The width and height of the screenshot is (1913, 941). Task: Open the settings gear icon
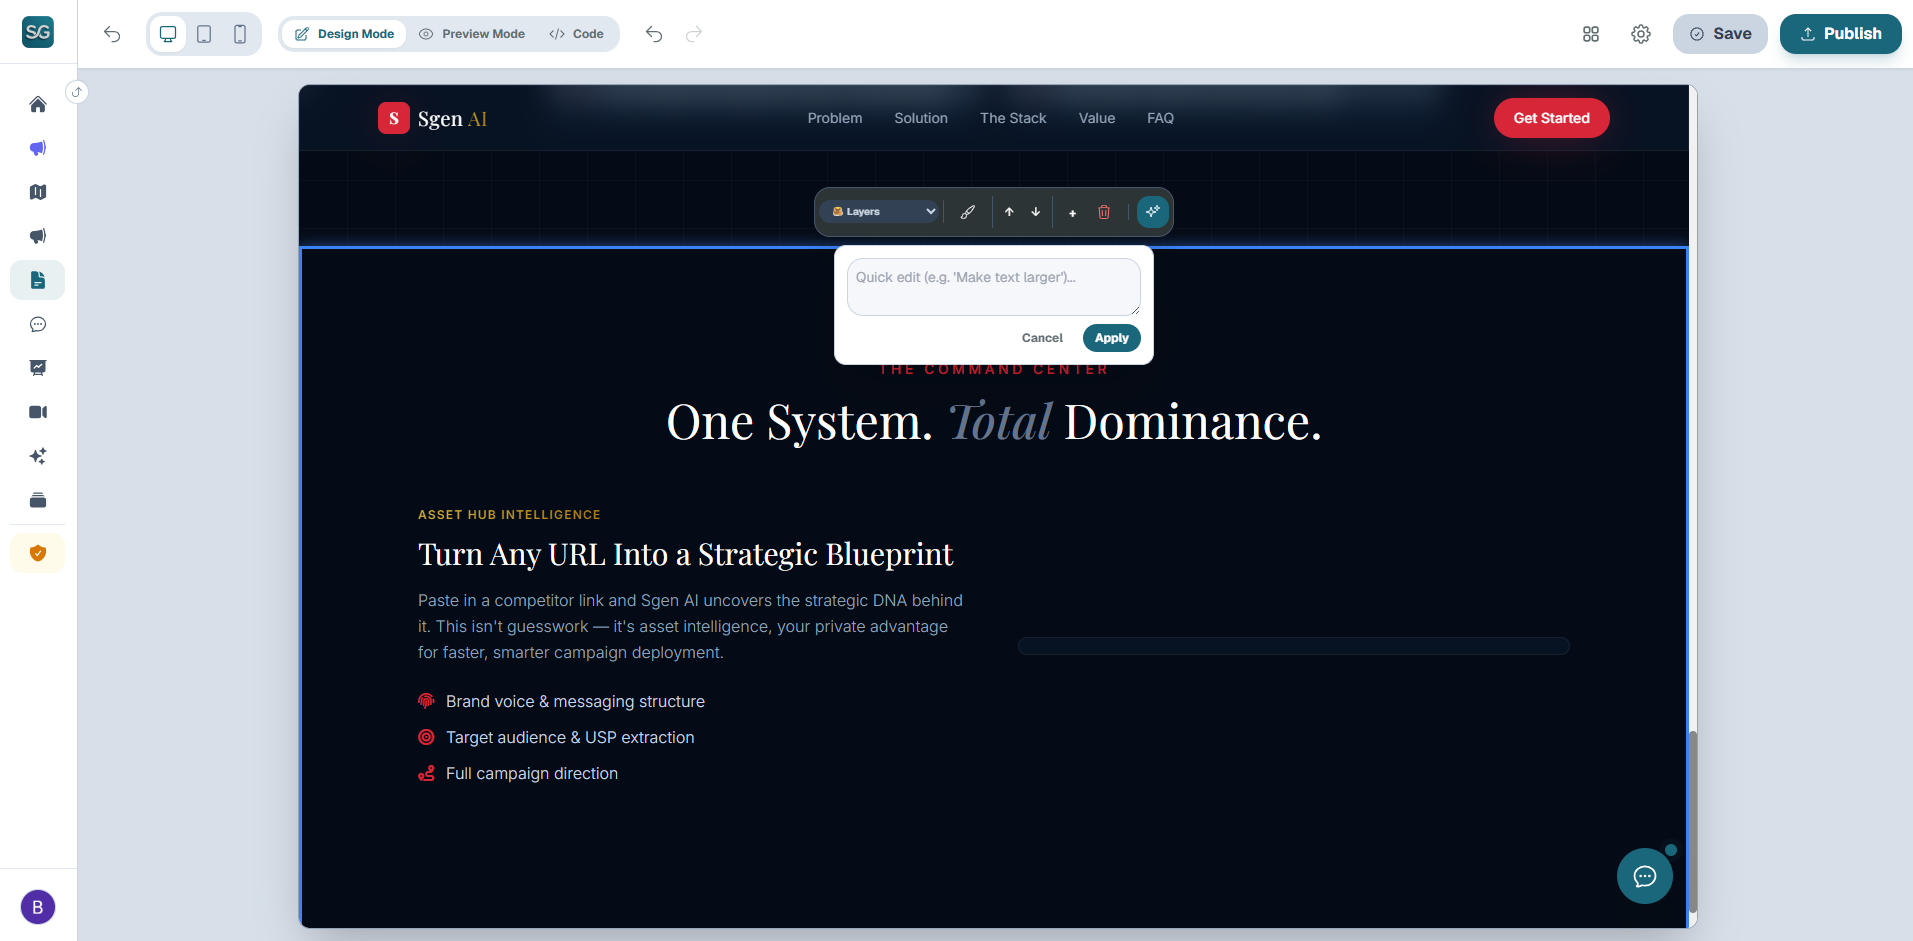[x=1641, y=34]
